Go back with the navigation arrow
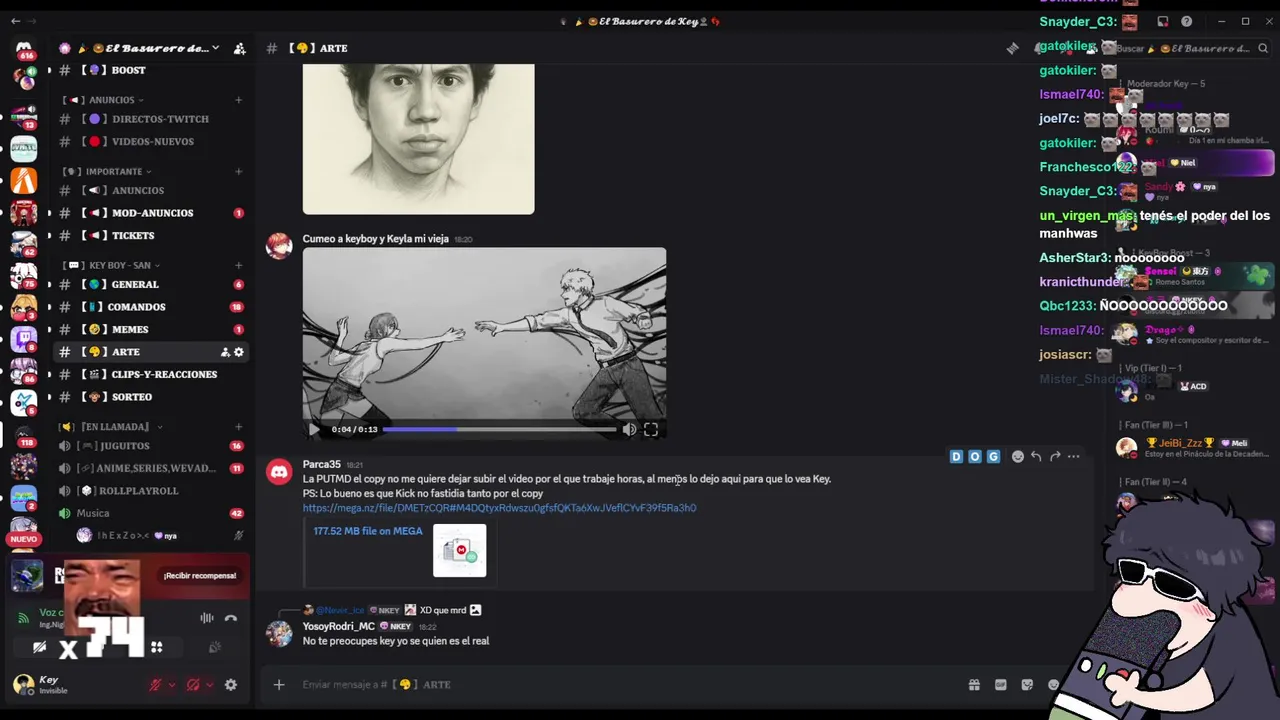Screen dimensions: 1280x720 15,21
